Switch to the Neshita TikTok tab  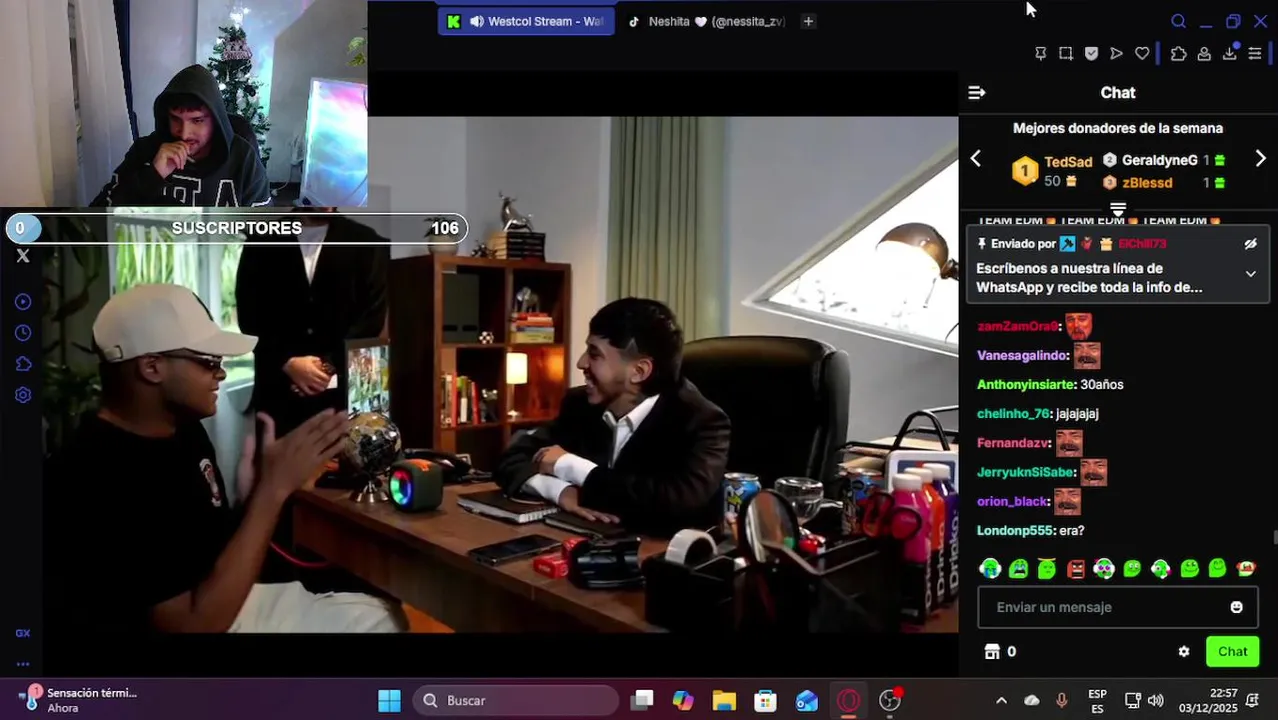pos(705,21)
